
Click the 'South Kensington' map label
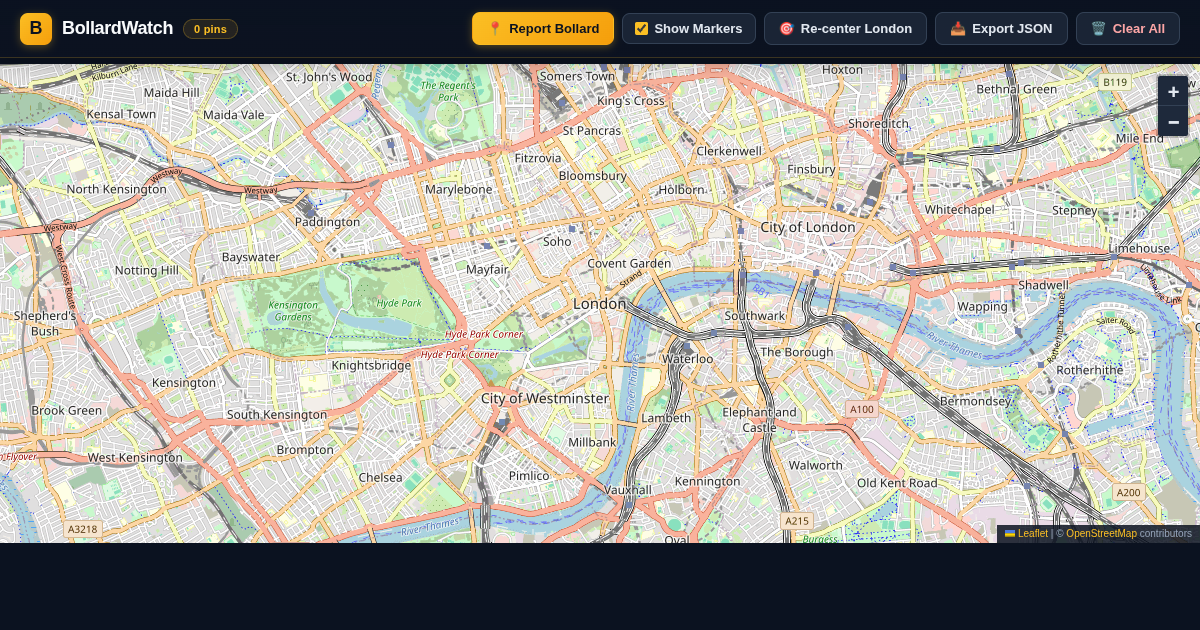(277, 414)
